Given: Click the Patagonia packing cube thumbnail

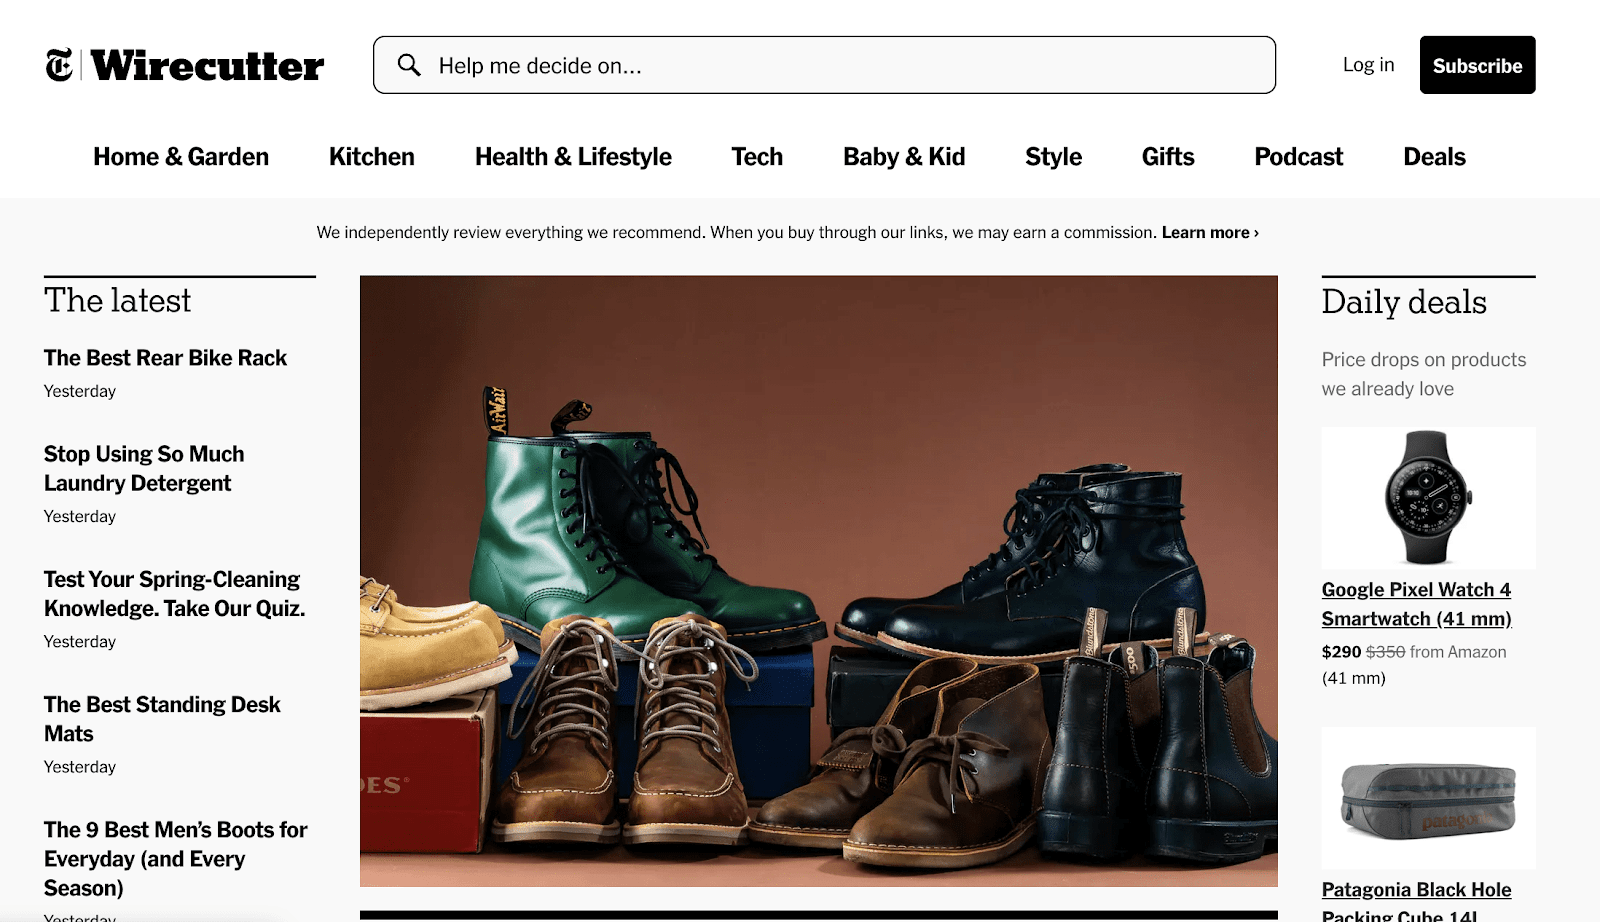Looking at the screenshot, I should click(x=1428, y=796).
